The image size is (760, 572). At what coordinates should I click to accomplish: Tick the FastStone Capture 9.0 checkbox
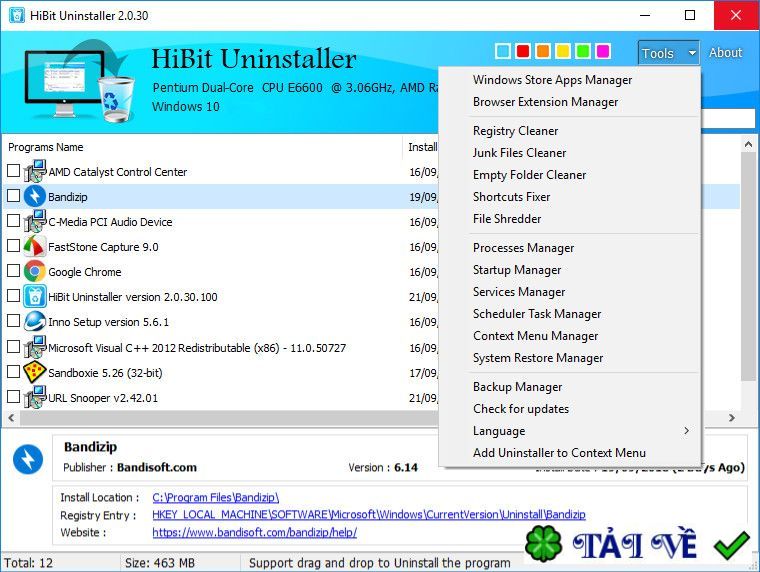point(14,246)
